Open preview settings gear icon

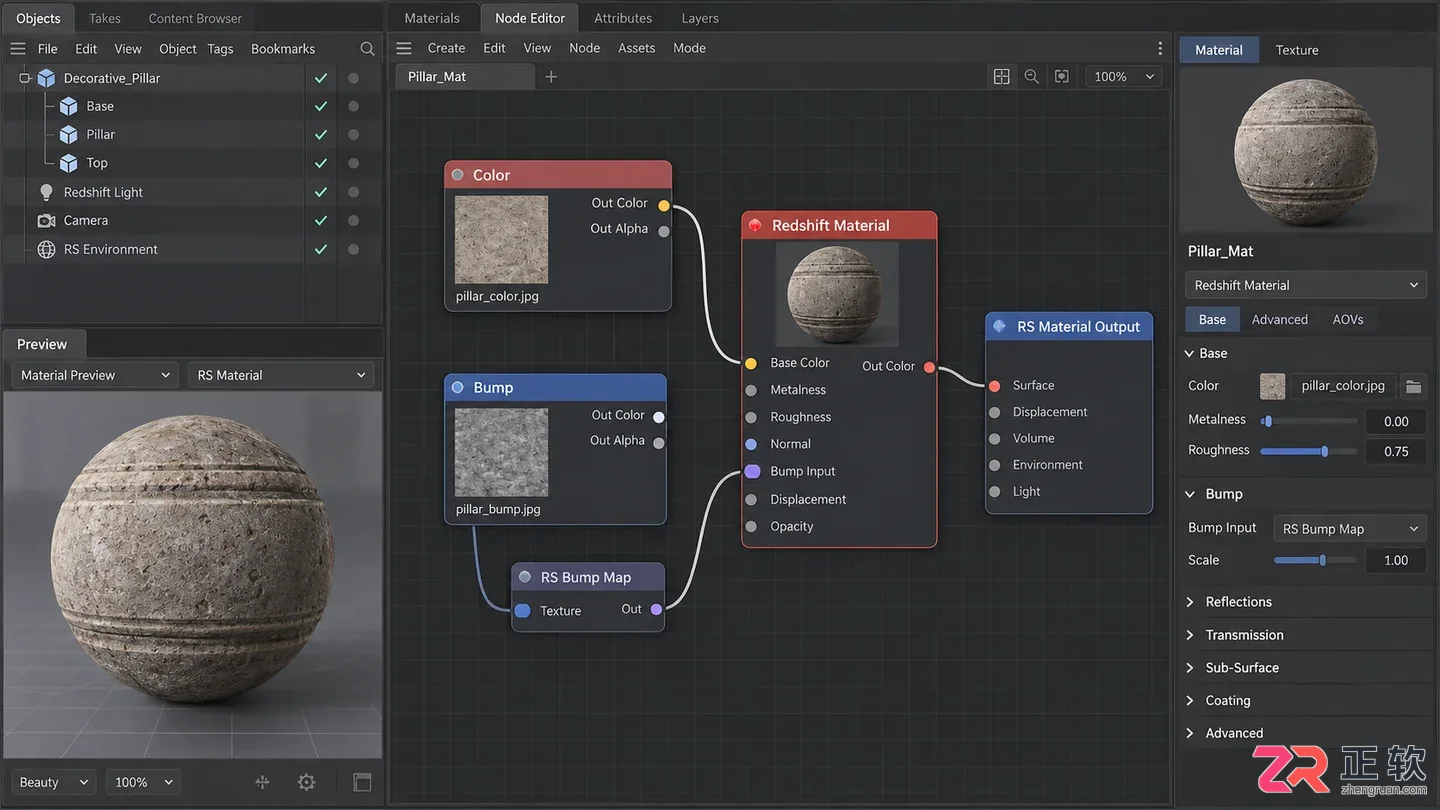point(307,782)
